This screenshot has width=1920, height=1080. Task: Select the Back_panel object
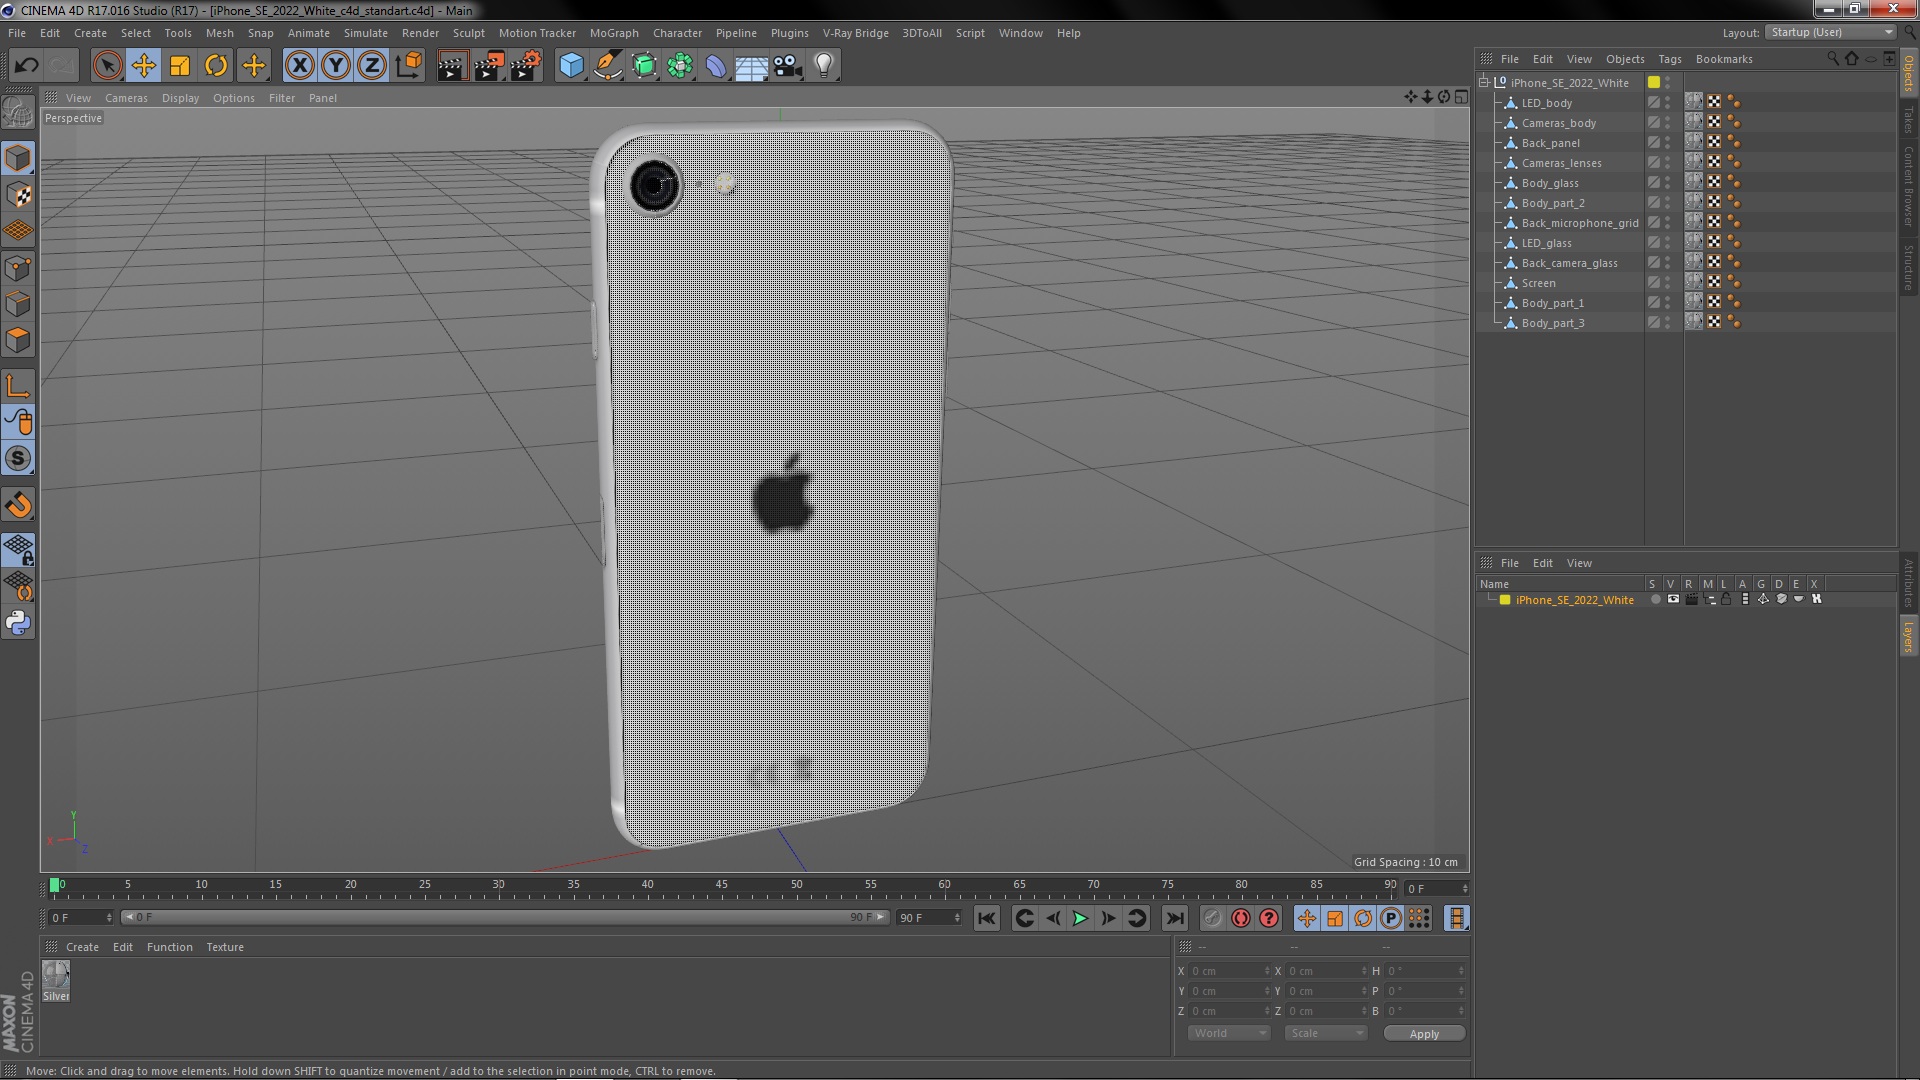tap(1550, 143)
